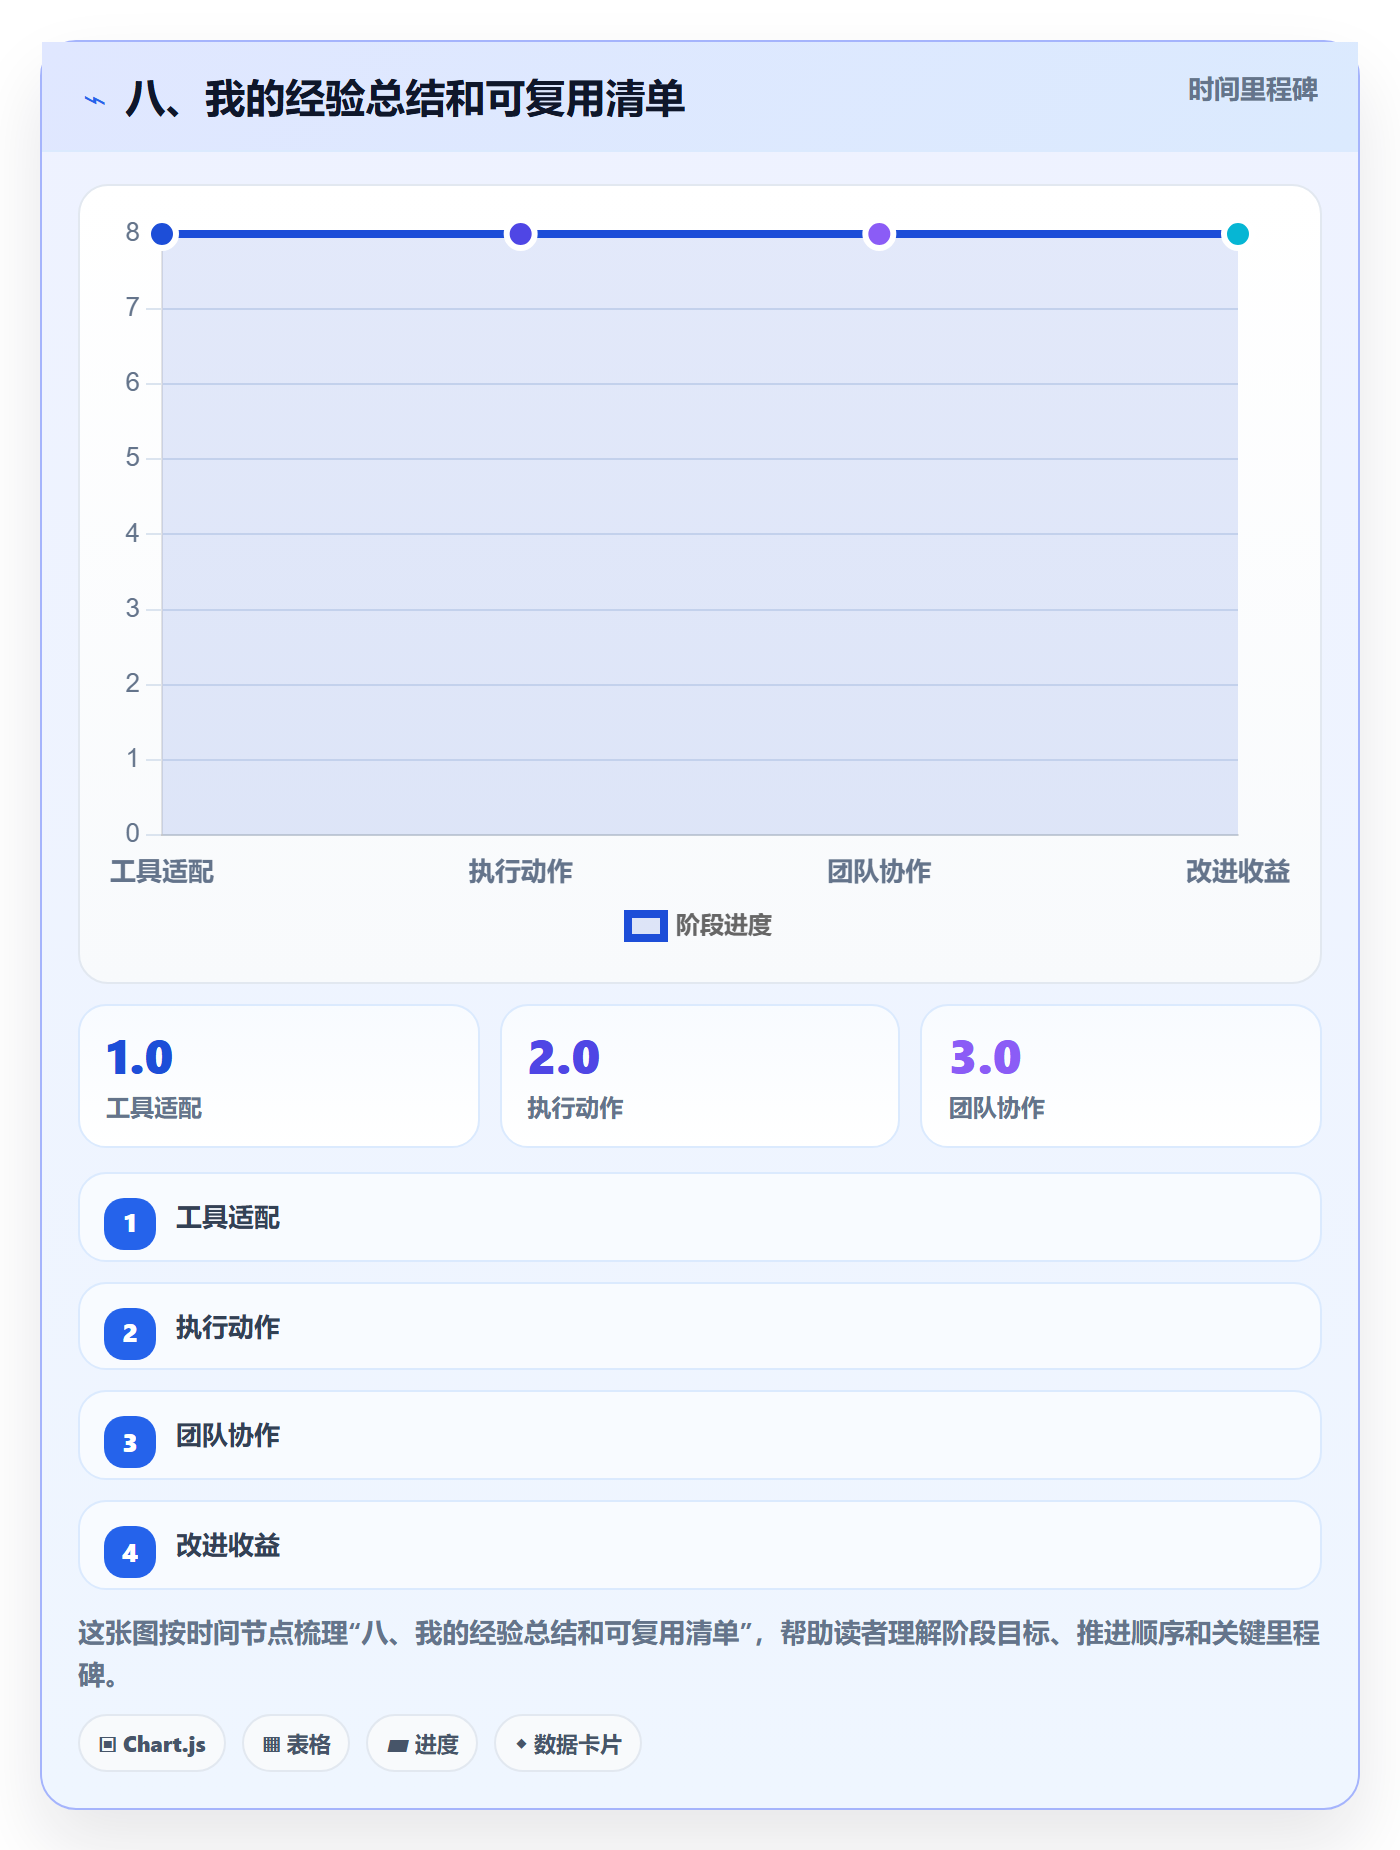Click the purple data point for 团队协作
The image size is (1400, 1850).
point(879,234)
